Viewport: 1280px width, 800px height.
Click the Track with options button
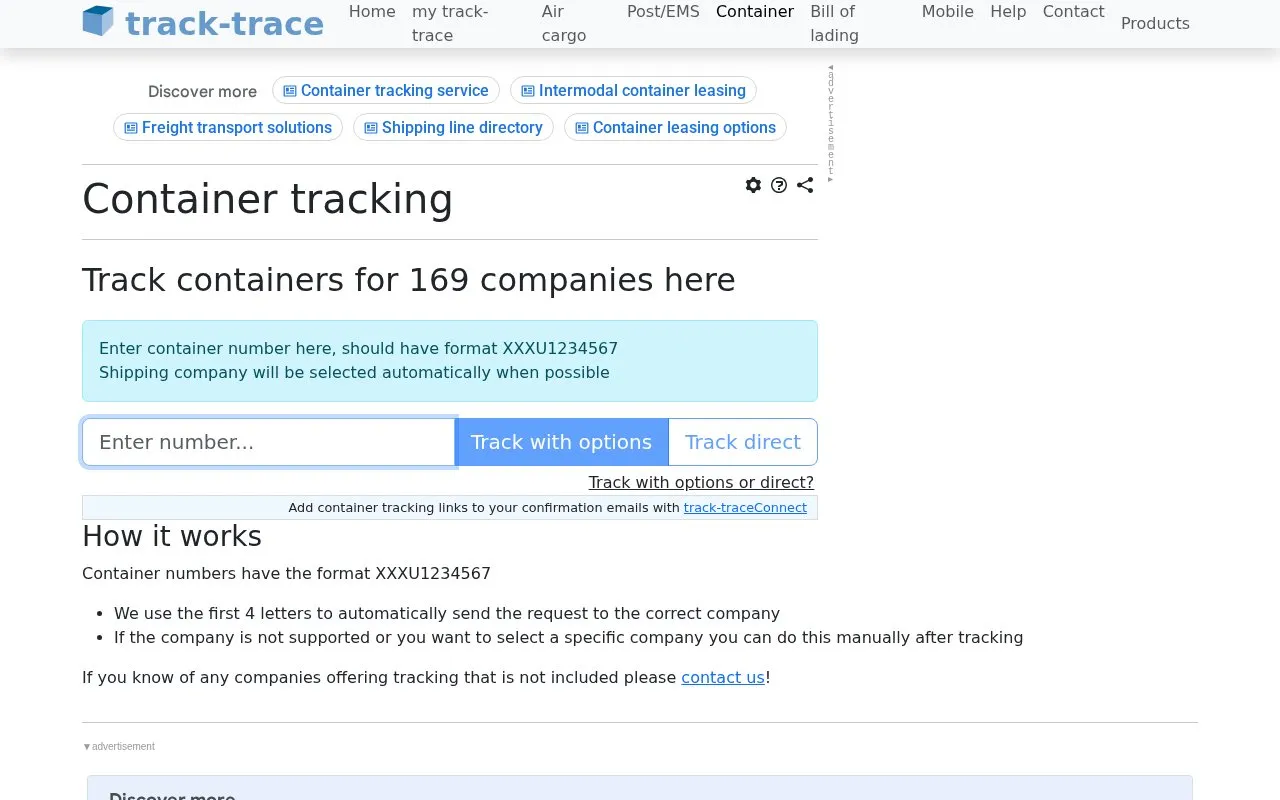[561, 442]
